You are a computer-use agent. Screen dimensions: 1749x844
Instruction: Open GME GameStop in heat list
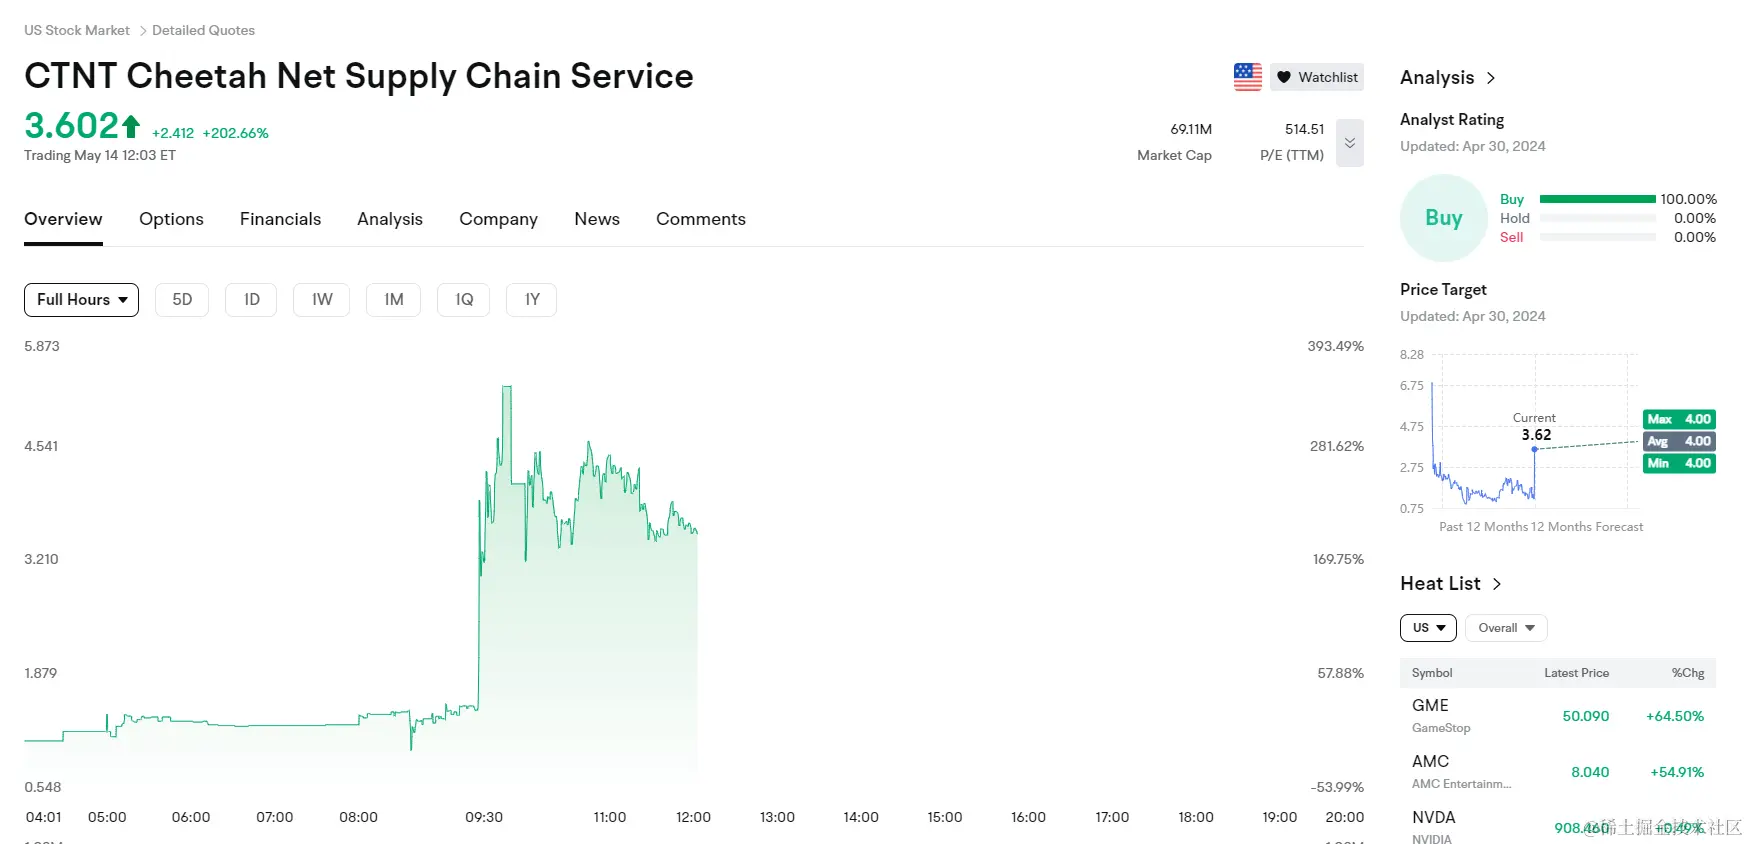point(1558,716)
